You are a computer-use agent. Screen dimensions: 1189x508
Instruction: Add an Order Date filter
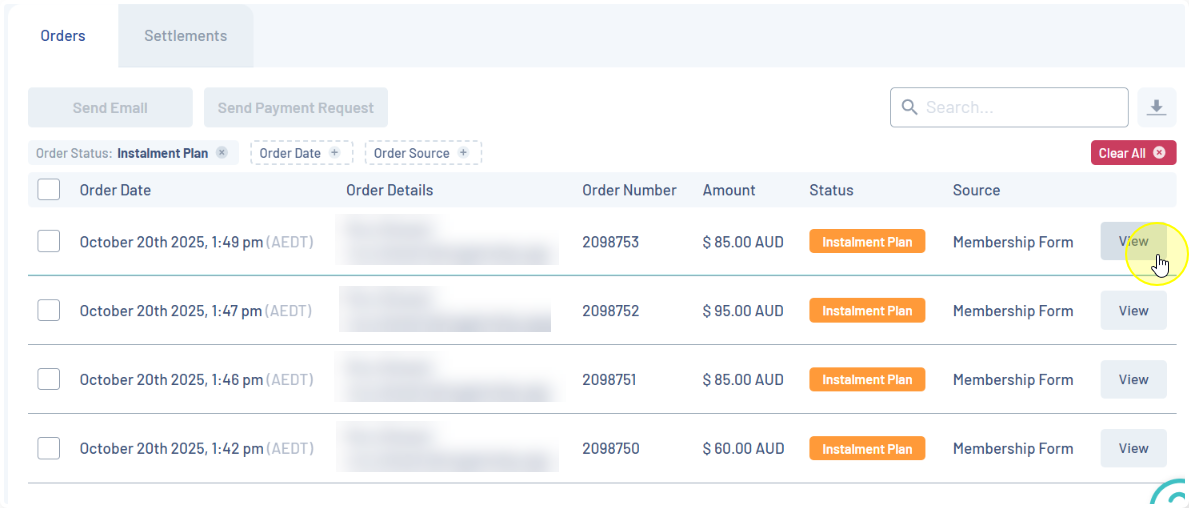[301, 152]
